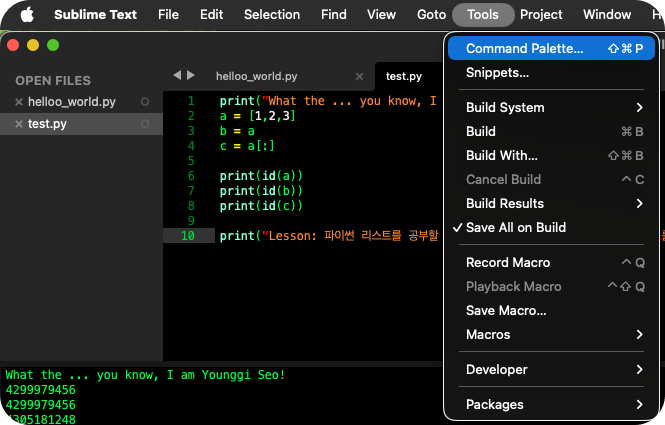Viewport: 665px width, 425px height.
Task: Select helloo_world.py in the Open Files list
Action: point(72,102)
